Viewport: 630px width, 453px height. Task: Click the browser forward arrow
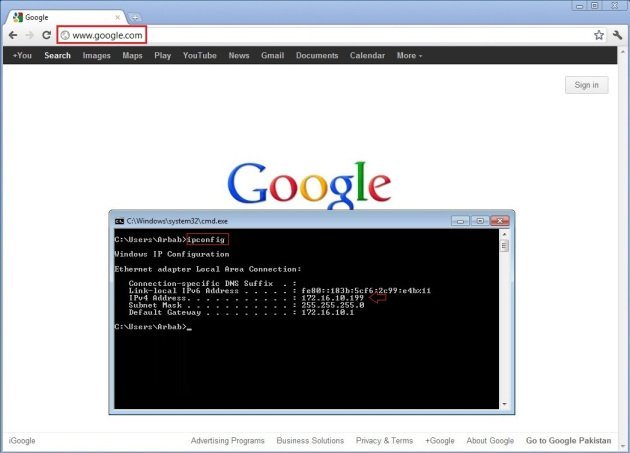point(30,35)
